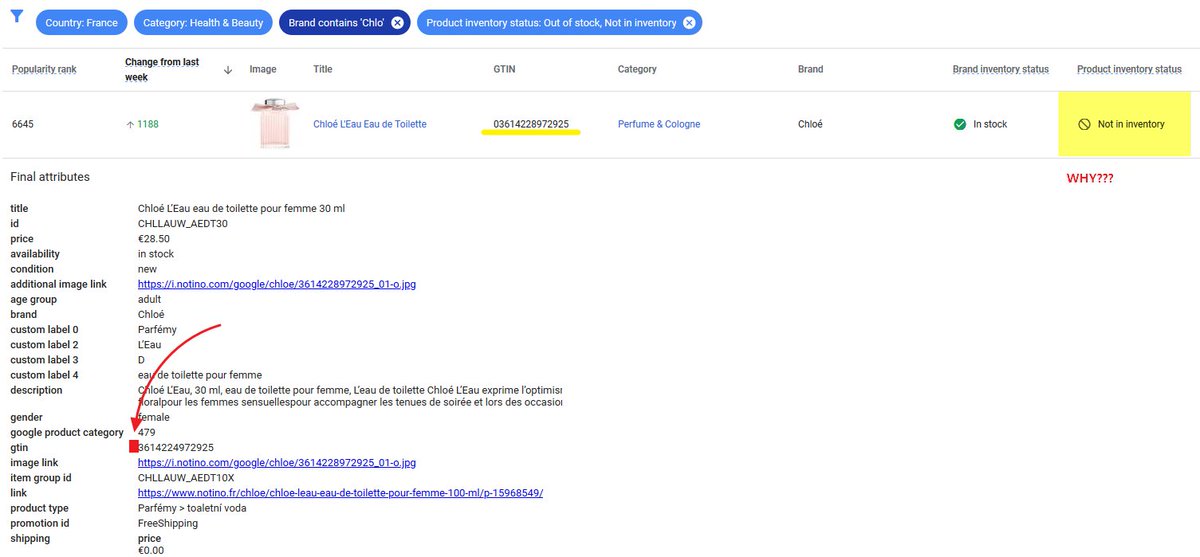The width and height of the screenshot is (1200, 557).
Task: Sort by Popularity rank column header
Action: [x=44, y=69]
